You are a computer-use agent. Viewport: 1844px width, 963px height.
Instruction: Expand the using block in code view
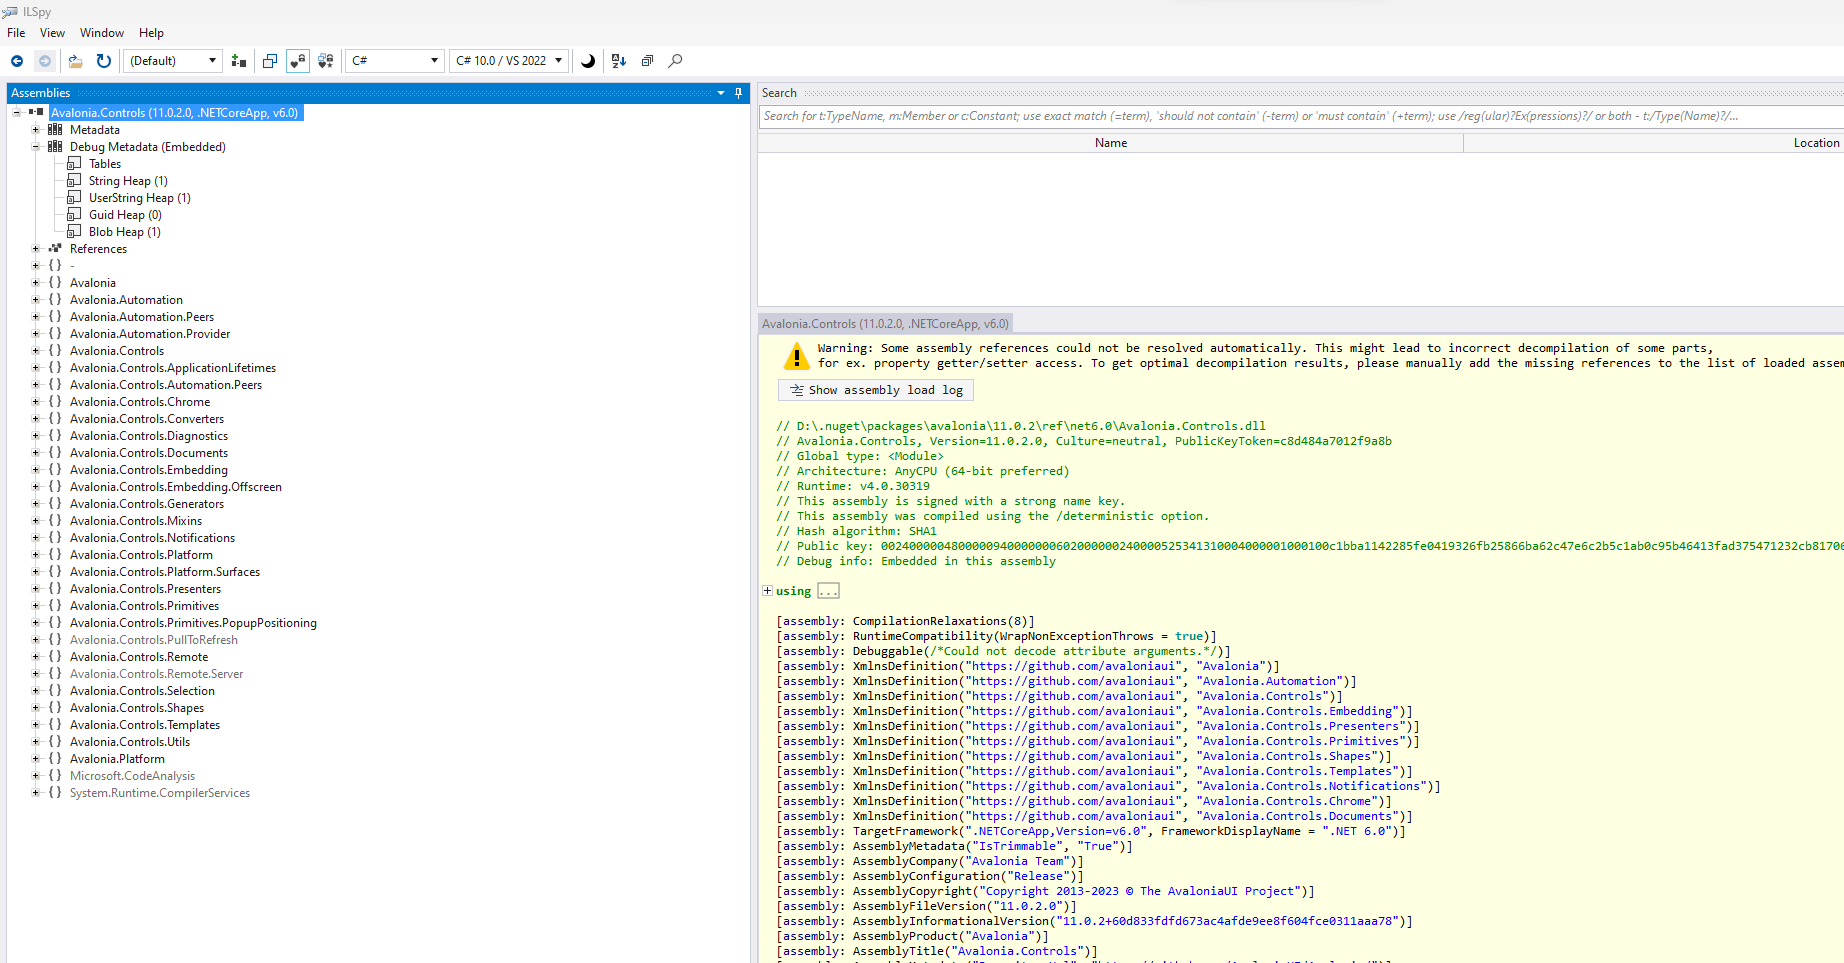pos(767,591)
